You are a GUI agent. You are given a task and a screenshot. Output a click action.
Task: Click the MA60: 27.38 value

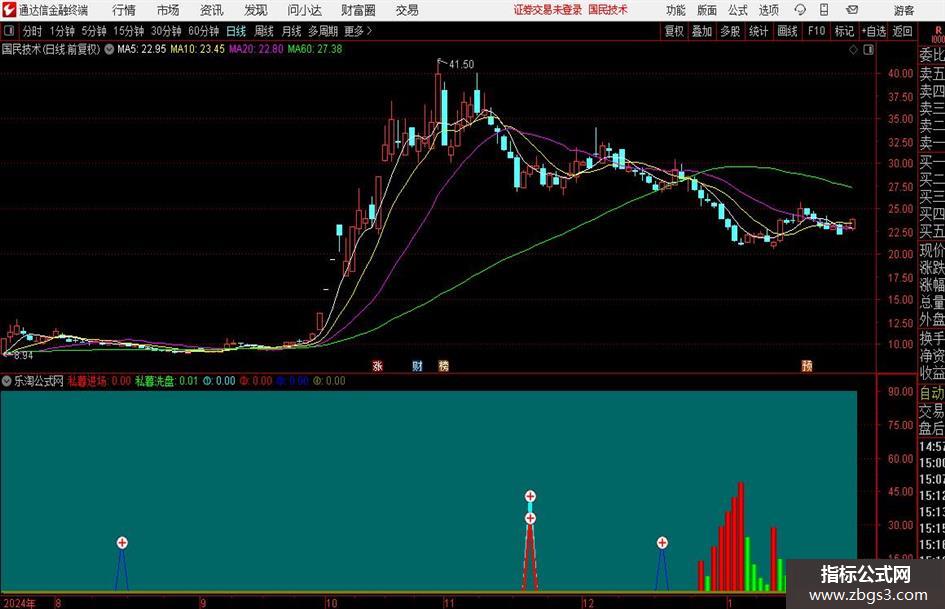coord(315,49)
